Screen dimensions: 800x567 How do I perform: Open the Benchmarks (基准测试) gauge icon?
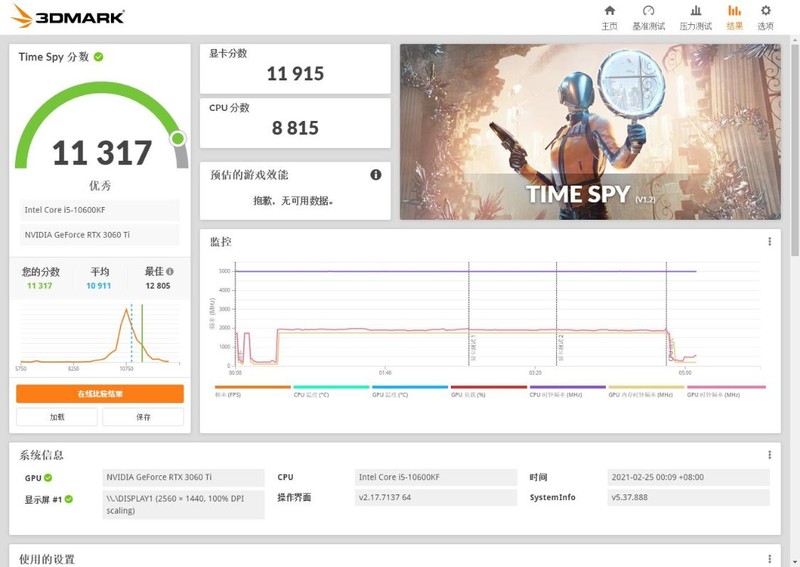pos(648,11)
